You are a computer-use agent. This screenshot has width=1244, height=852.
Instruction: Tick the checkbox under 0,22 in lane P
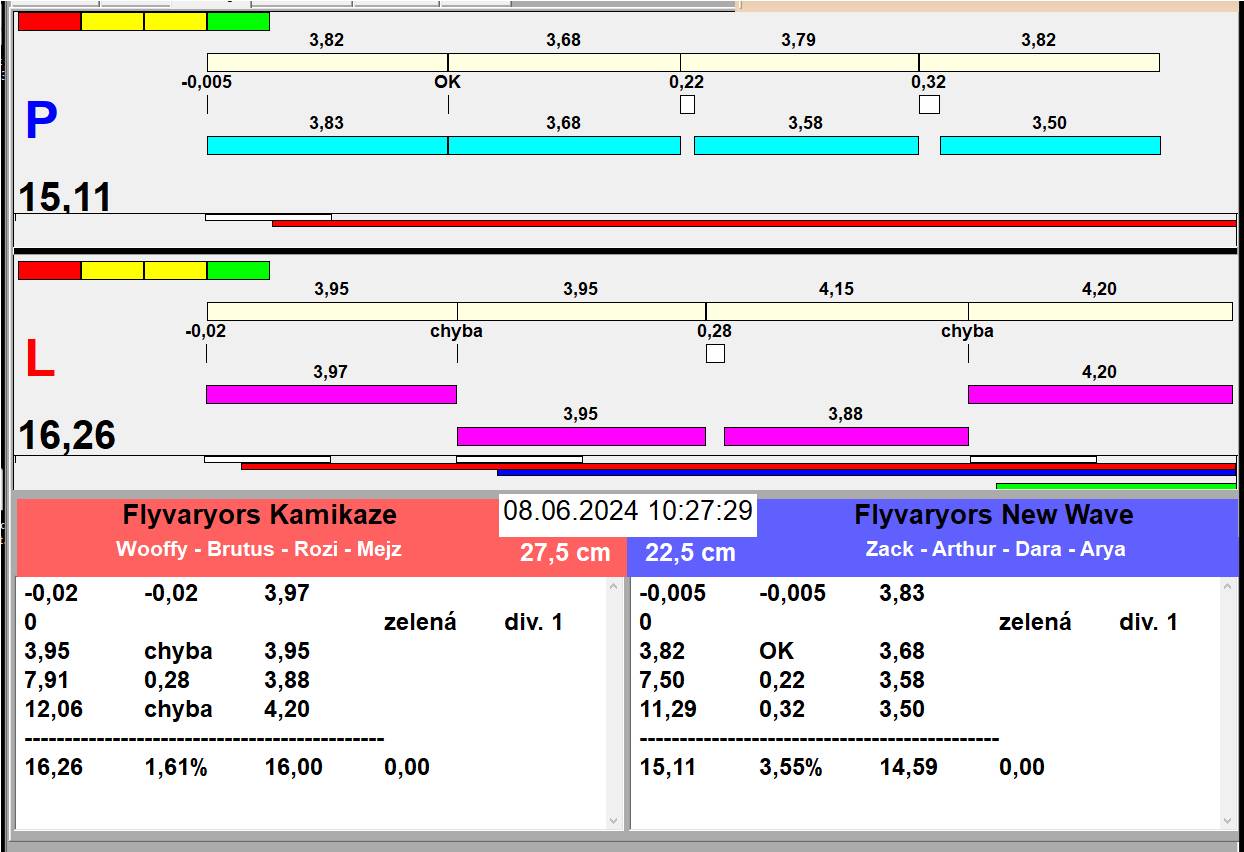point(687,104)
